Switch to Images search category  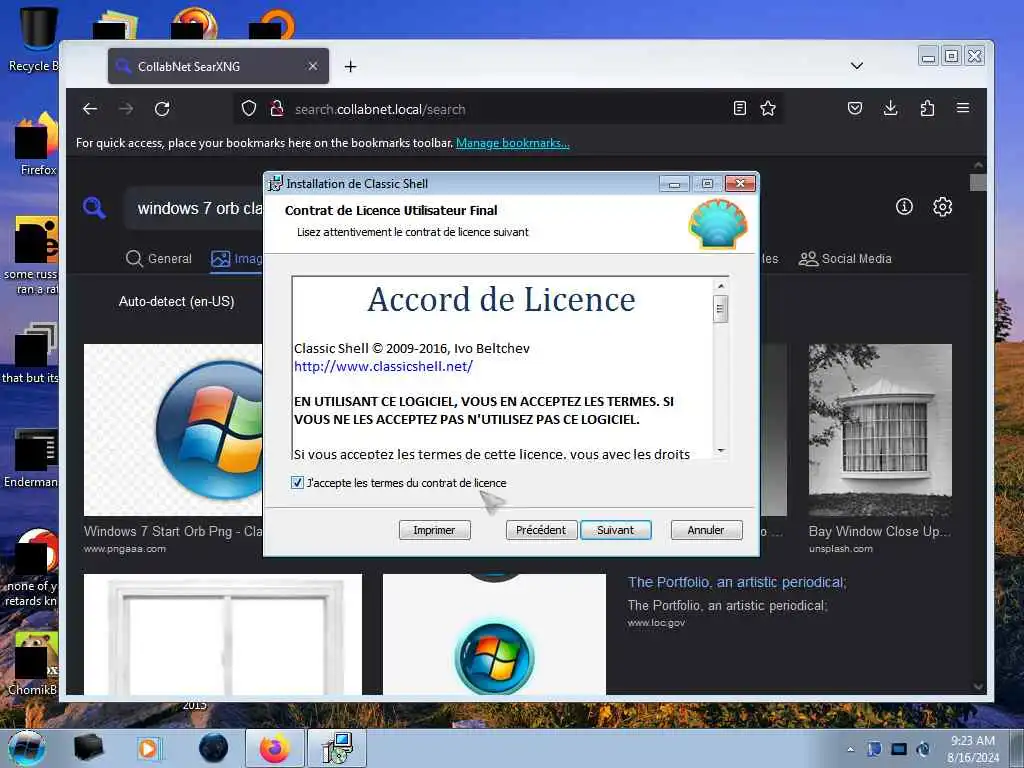(236, 259)
